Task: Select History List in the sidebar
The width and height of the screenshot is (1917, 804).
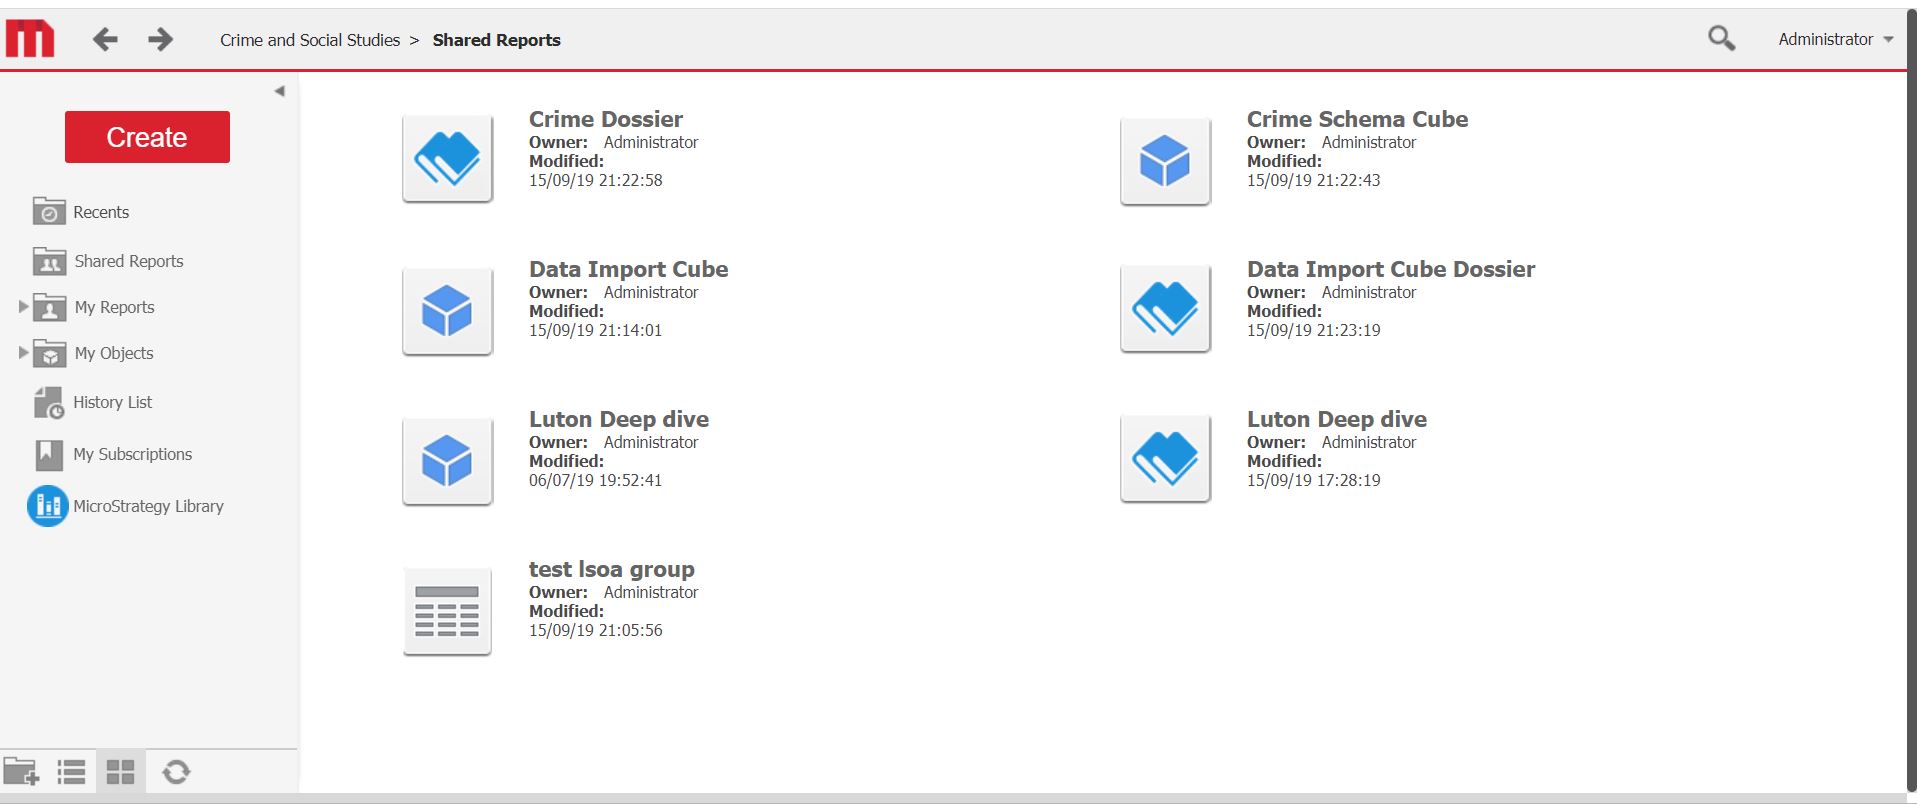Action: (x=112, y=402)
